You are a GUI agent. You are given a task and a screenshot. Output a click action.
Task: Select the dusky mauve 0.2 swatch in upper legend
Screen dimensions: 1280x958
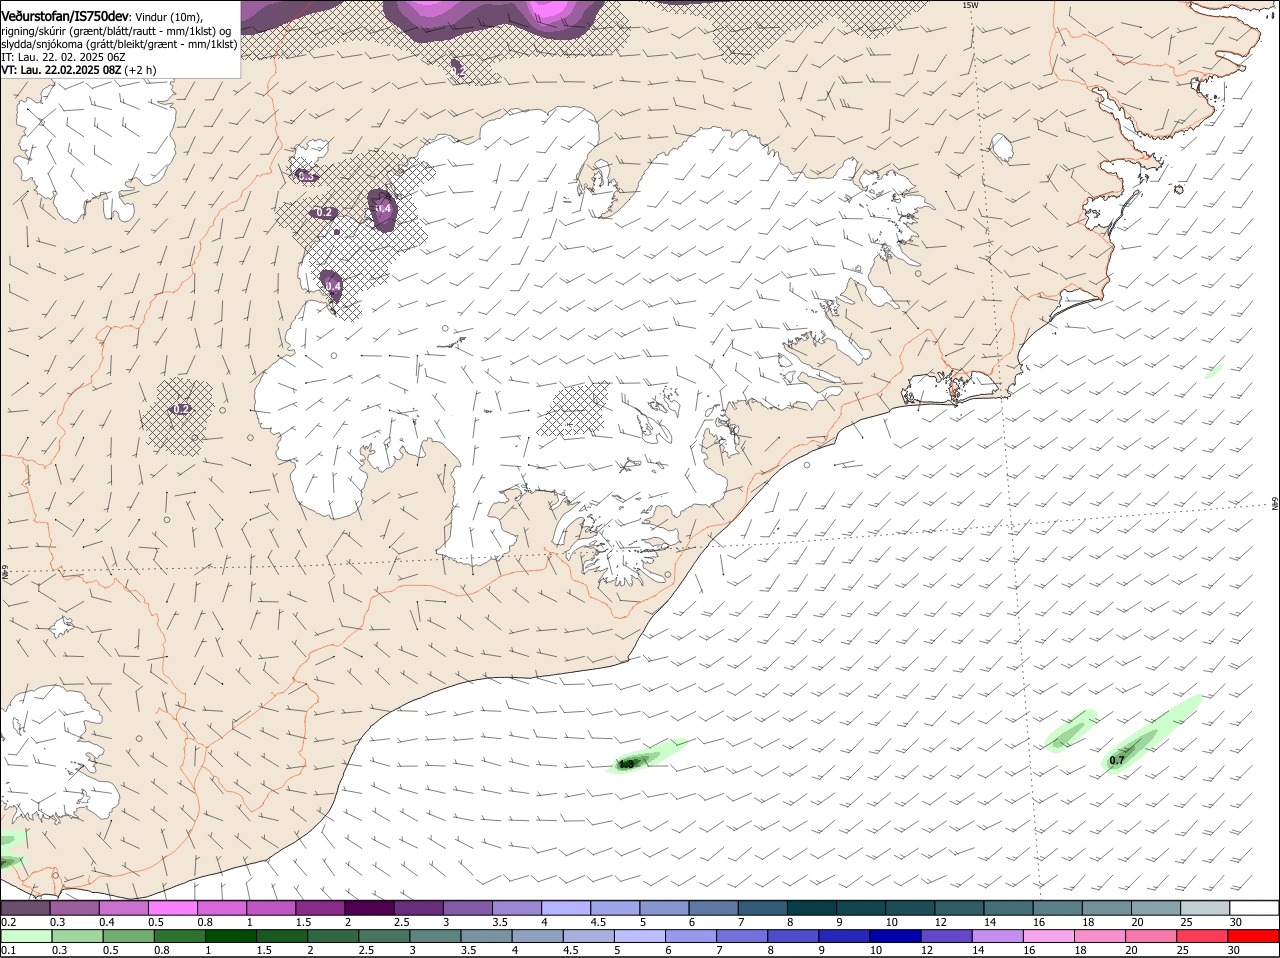(x=25, y=908)
